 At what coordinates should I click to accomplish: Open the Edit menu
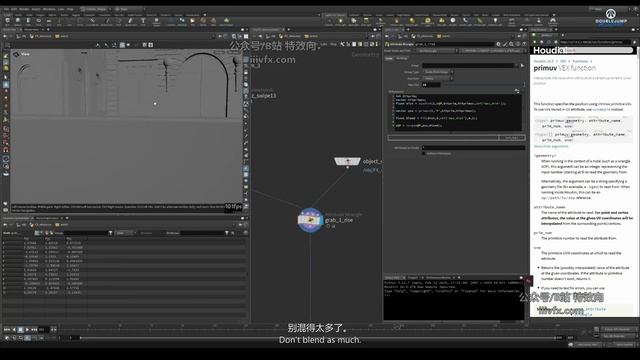14,9
